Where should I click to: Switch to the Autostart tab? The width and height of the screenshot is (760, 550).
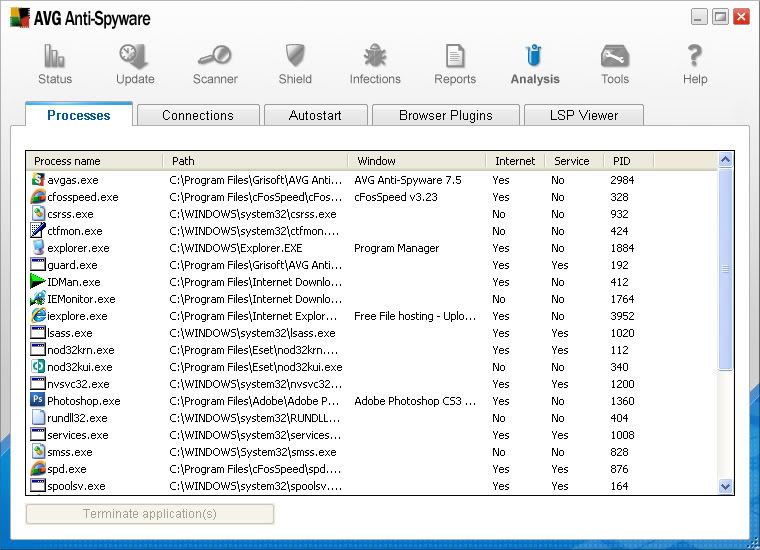[315, 115]
